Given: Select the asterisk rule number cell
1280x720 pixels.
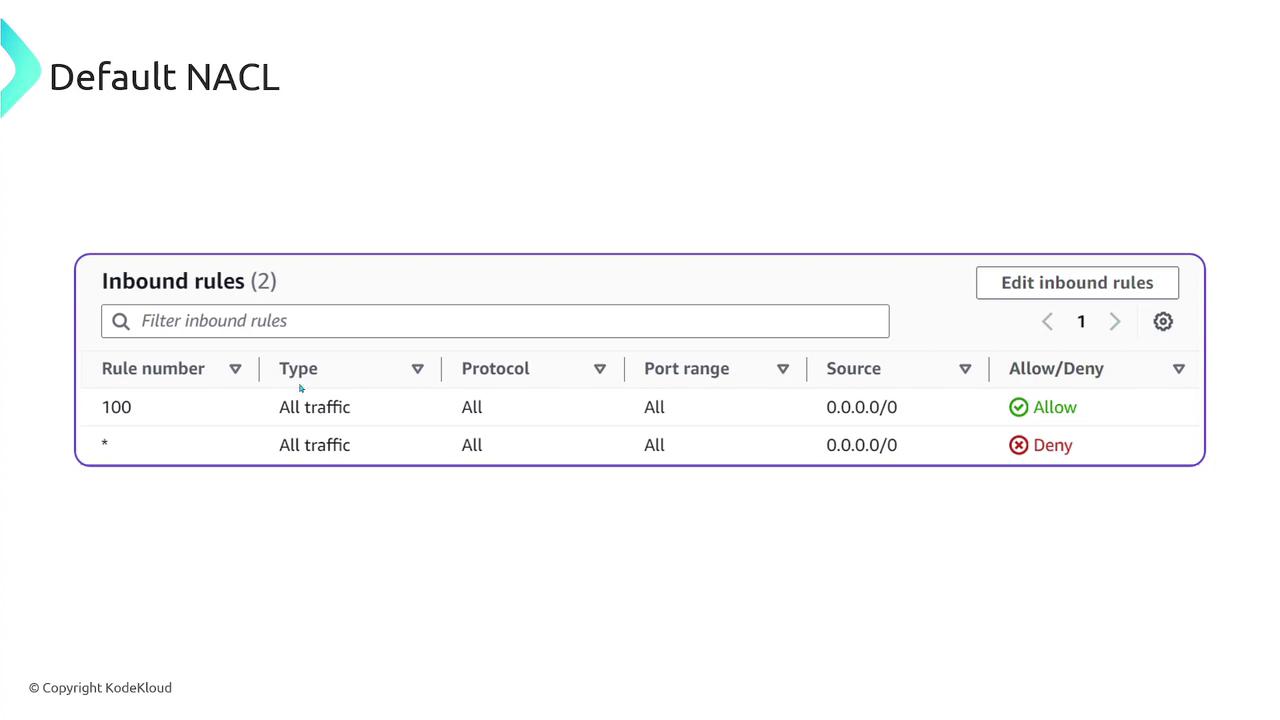Looking at the screenshot, I should (105, 445).
